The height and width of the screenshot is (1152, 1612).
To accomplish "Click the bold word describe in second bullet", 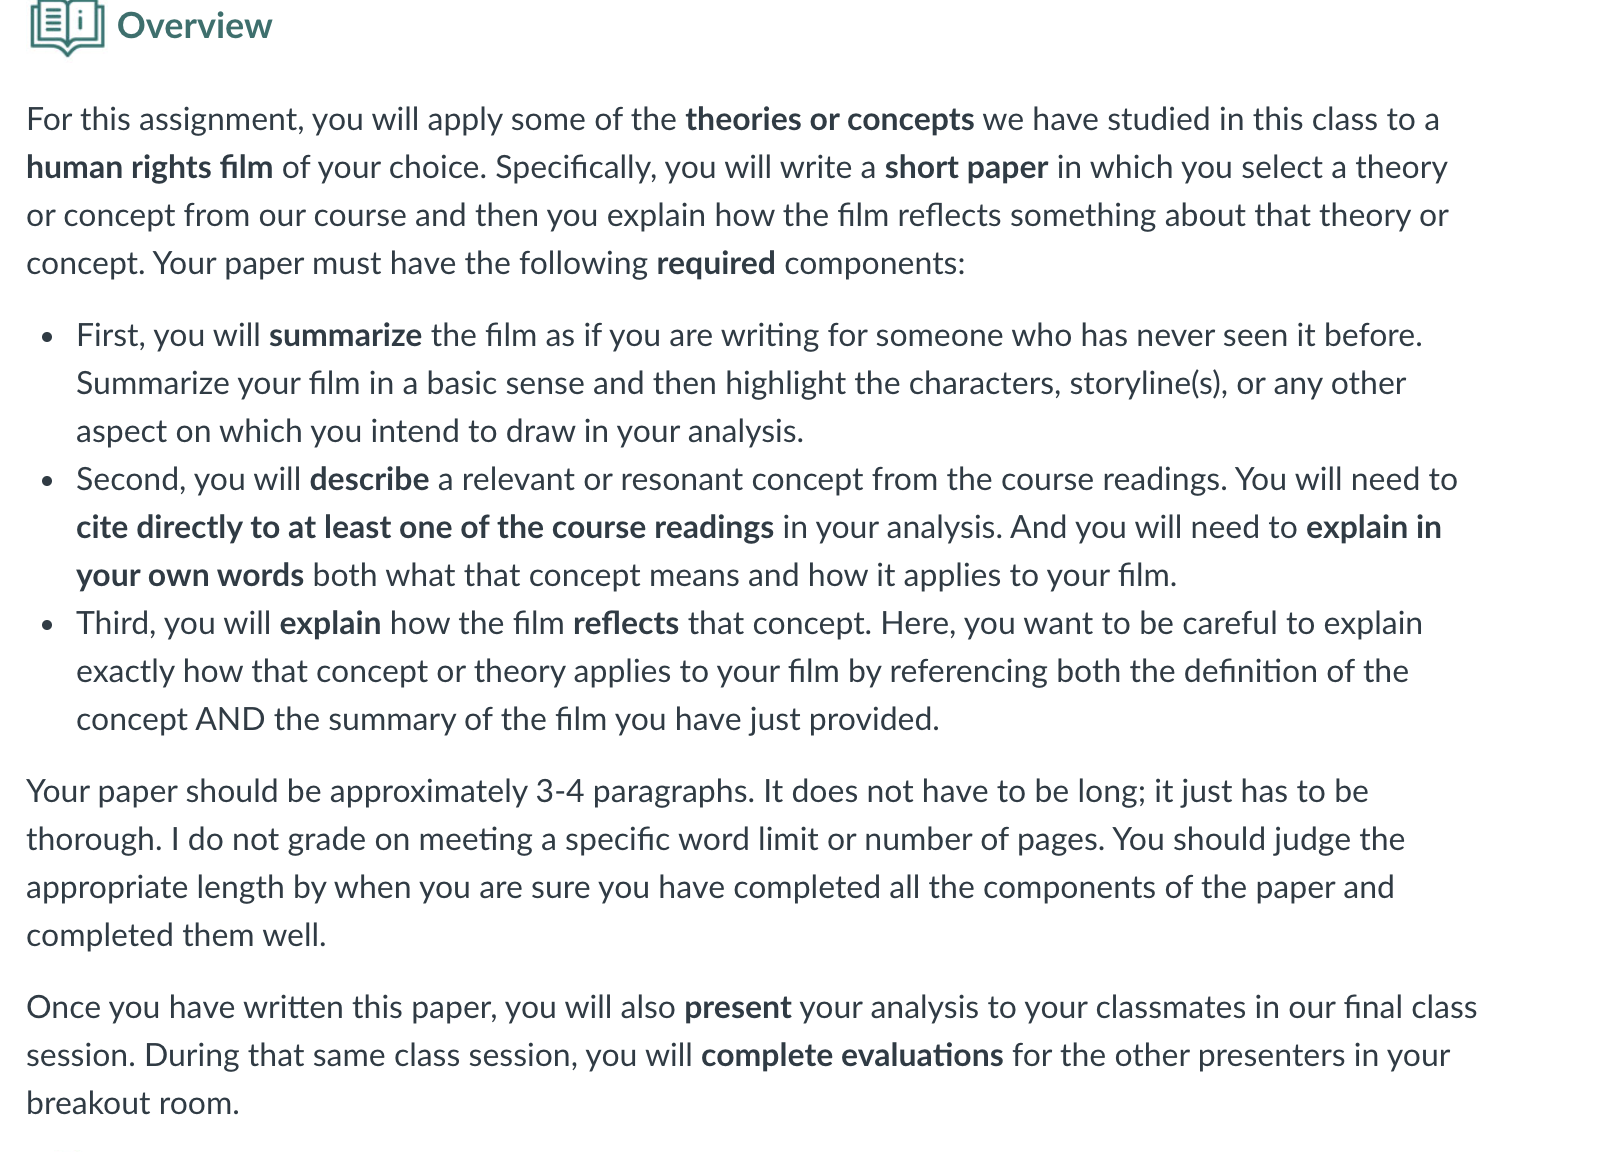I will click(369, 479).
